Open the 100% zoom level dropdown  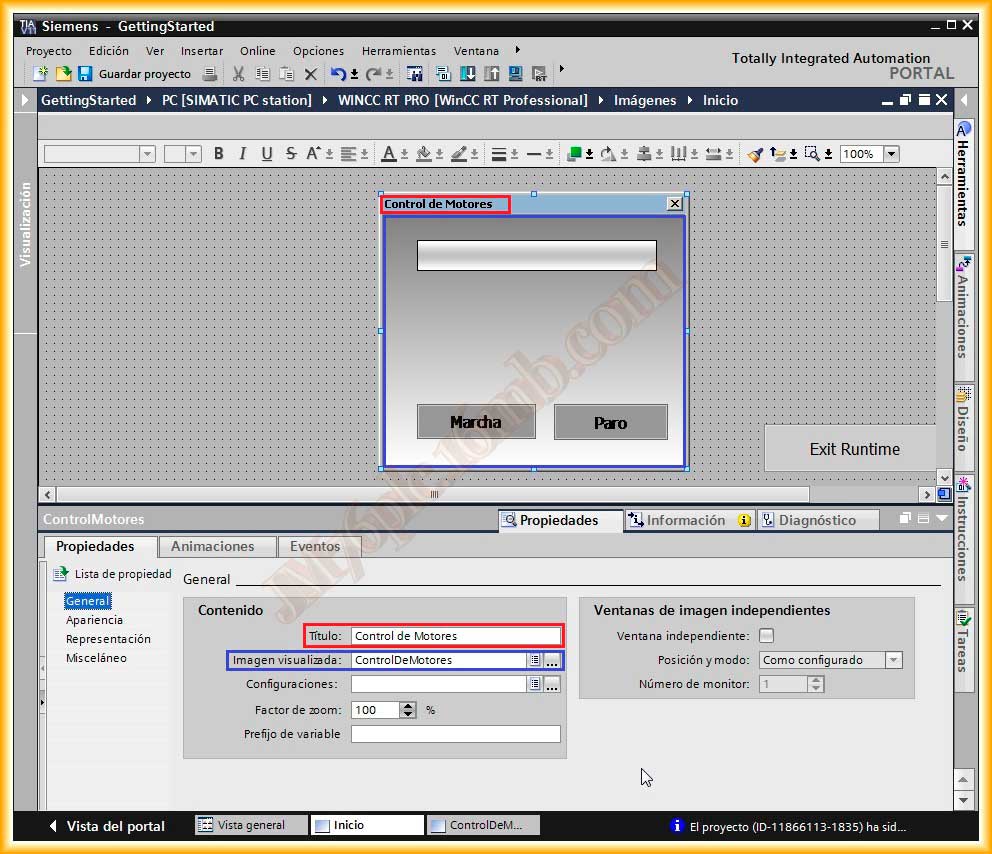click(891, 154)
